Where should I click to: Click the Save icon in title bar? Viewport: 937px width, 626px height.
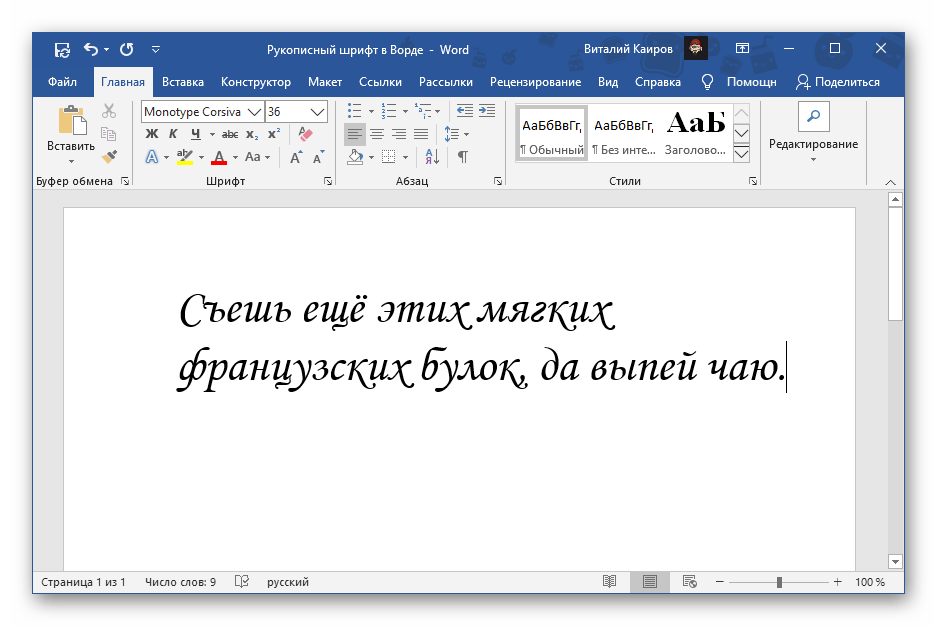point(62,50)
